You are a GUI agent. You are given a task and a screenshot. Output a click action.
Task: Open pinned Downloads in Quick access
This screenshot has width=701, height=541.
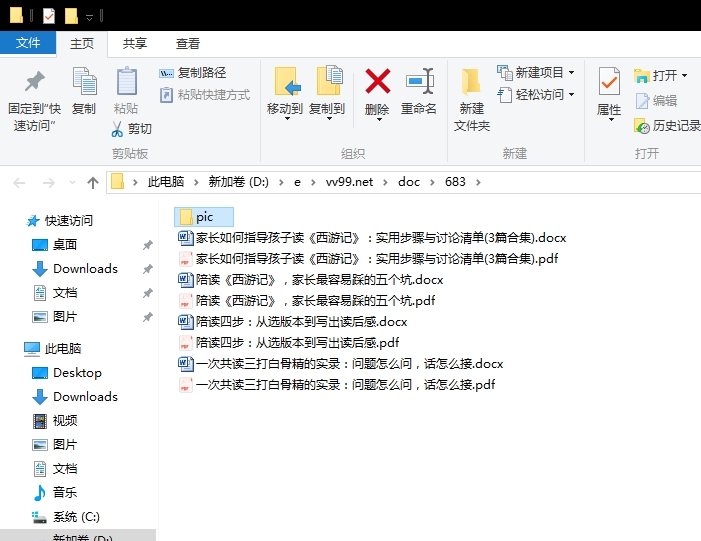(74, 269)
